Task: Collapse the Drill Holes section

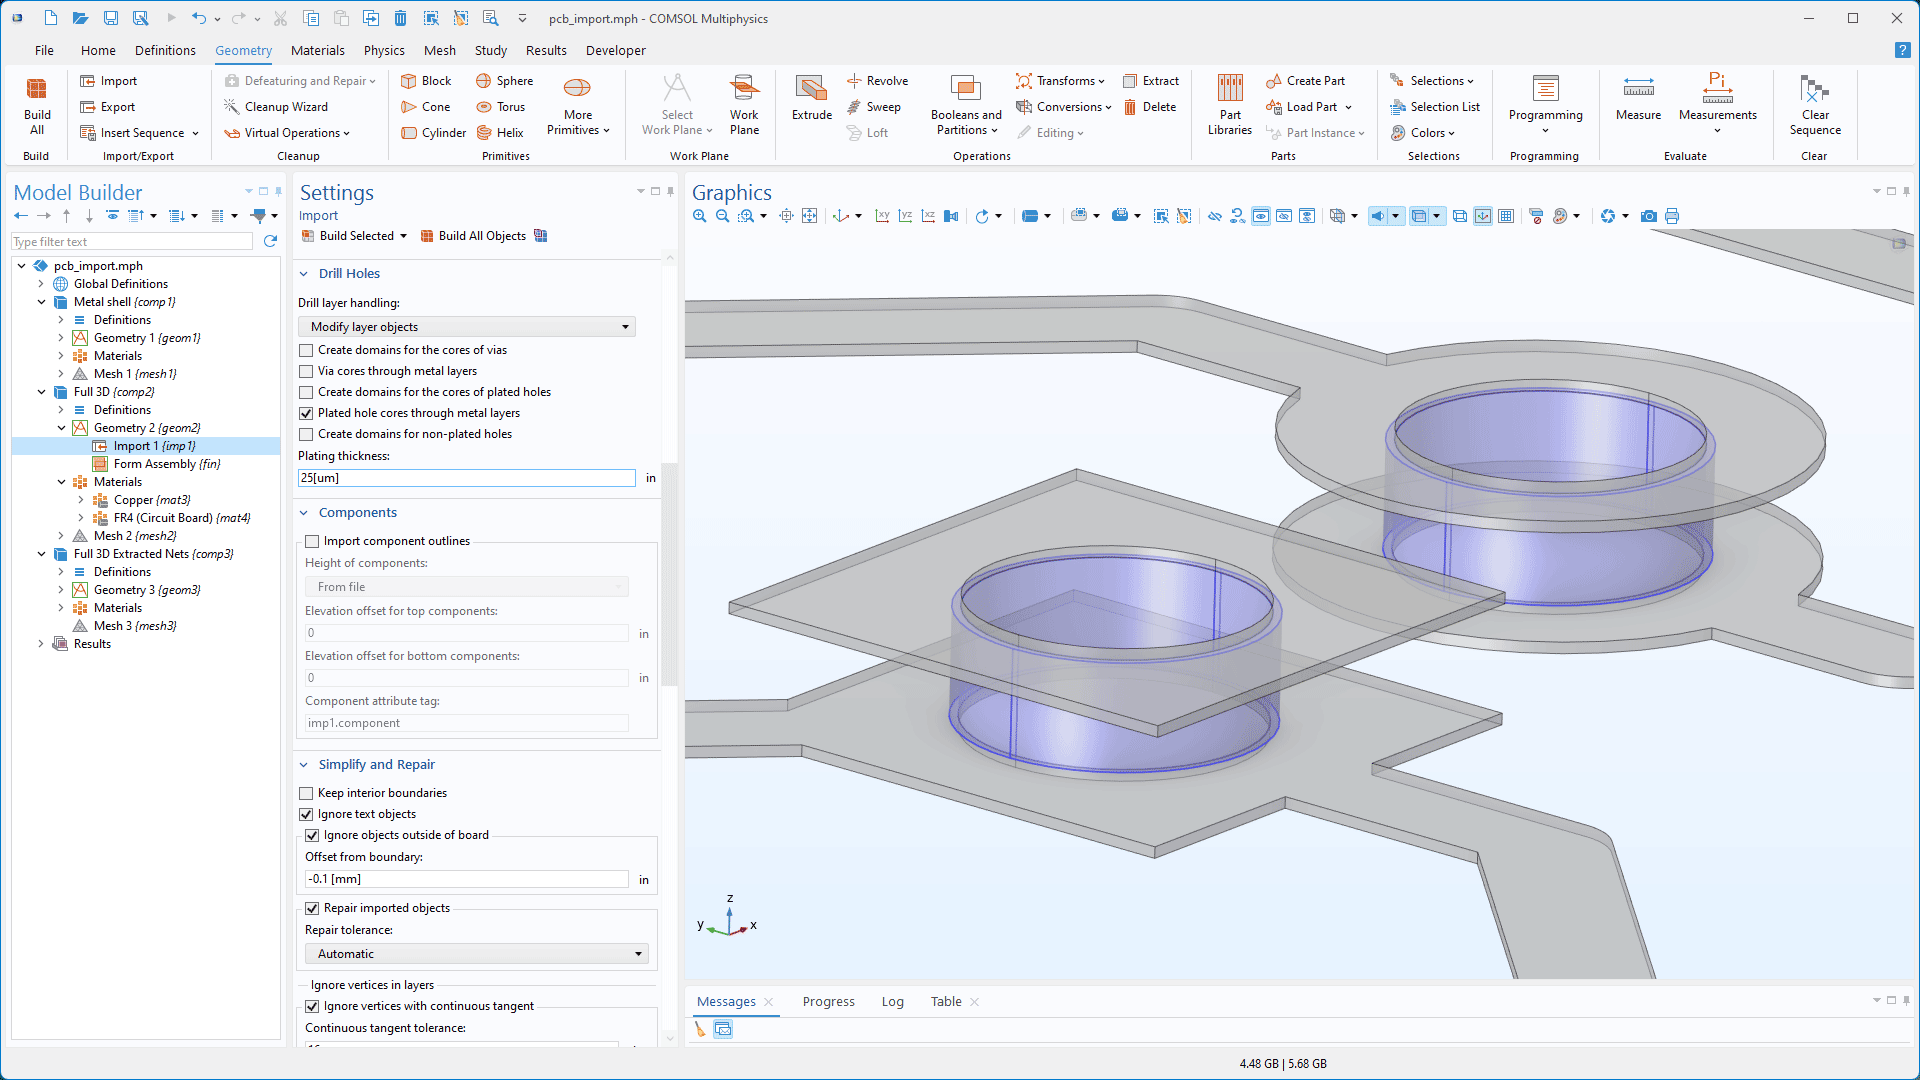Action: point(304,274)
